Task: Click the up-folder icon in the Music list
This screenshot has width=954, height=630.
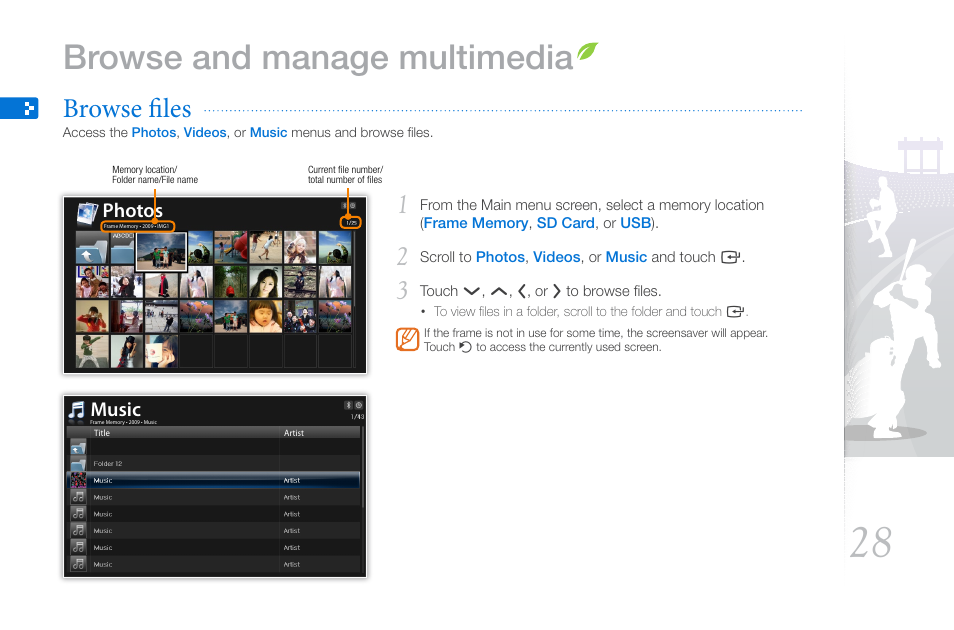Action: point(78,447)
